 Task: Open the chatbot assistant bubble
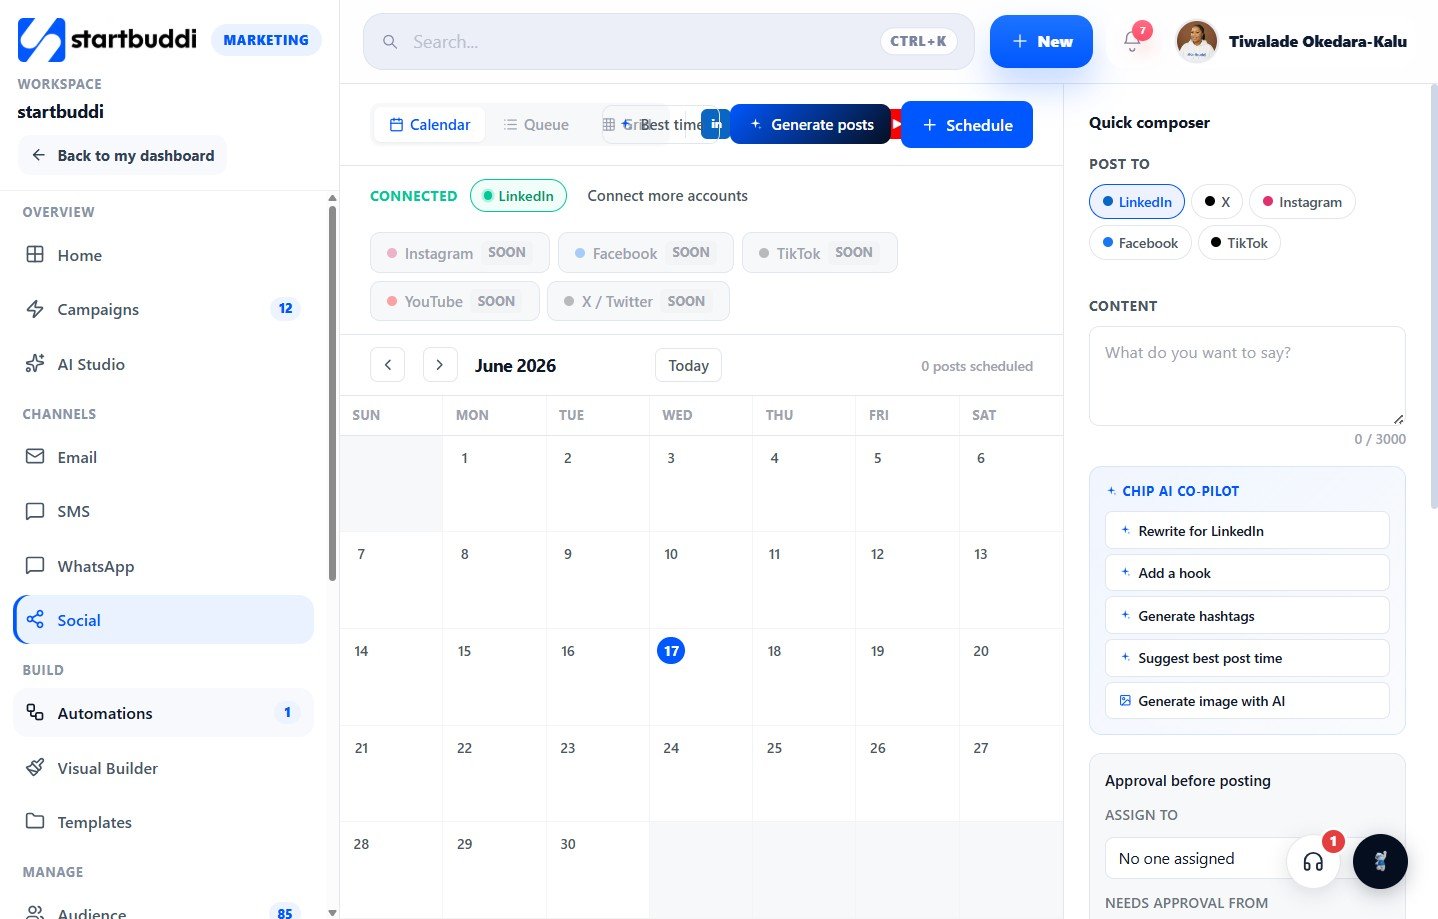click(1380, 861)
